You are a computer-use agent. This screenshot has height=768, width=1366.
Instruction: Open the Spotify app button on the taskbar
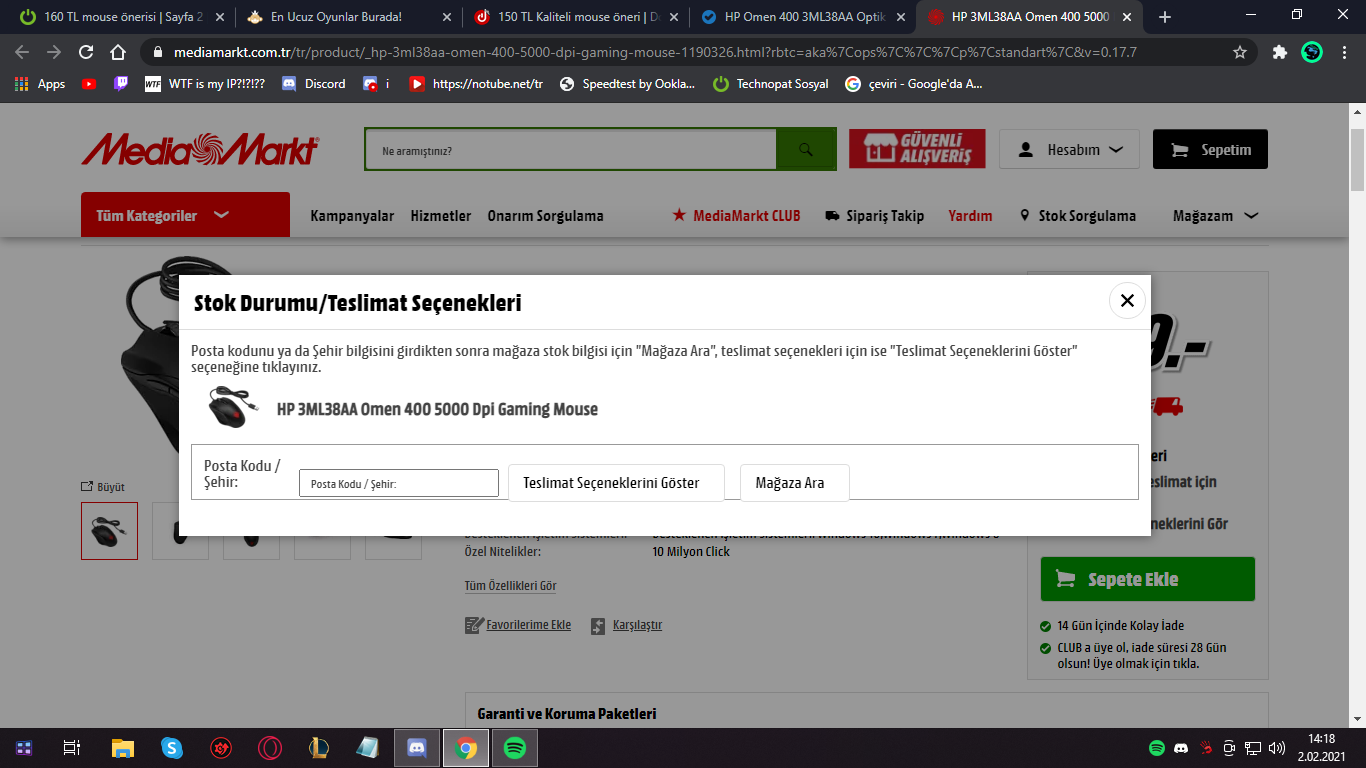pos(514,748)
